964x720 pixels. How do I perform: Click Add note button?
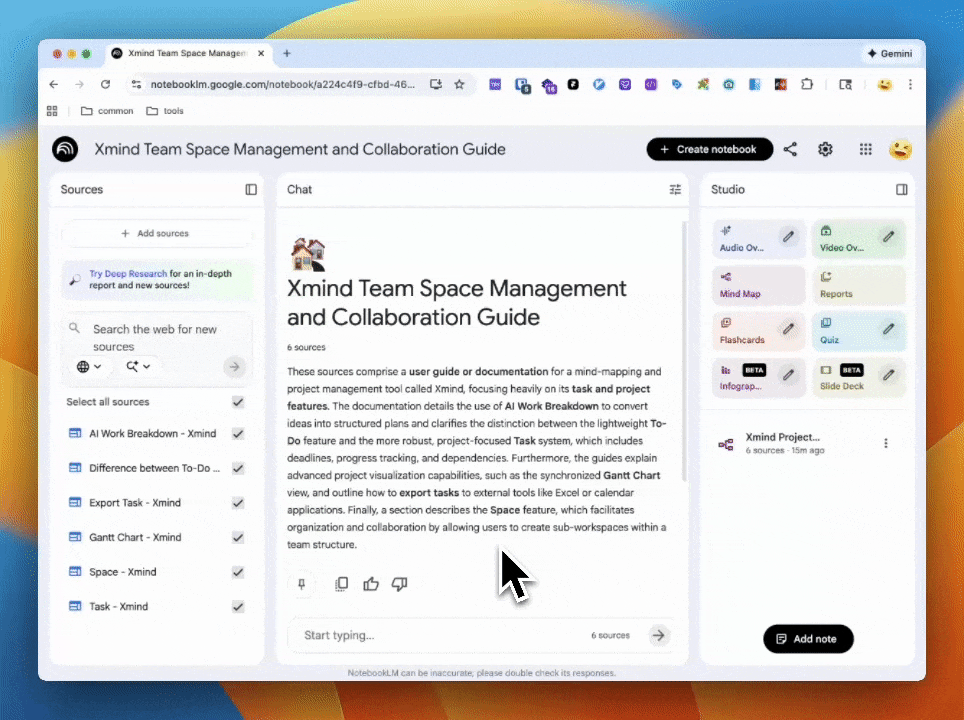point(808,639)
